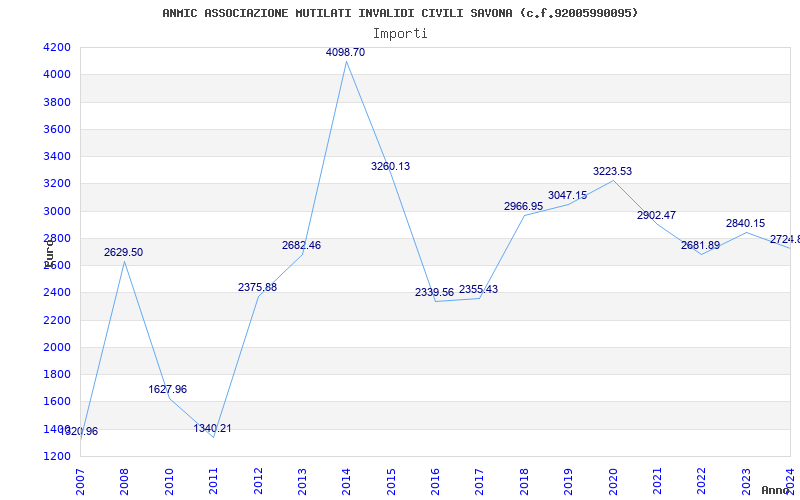Select the 3223.53 data label
Screen dimensions: 800x500
[612, 171]
